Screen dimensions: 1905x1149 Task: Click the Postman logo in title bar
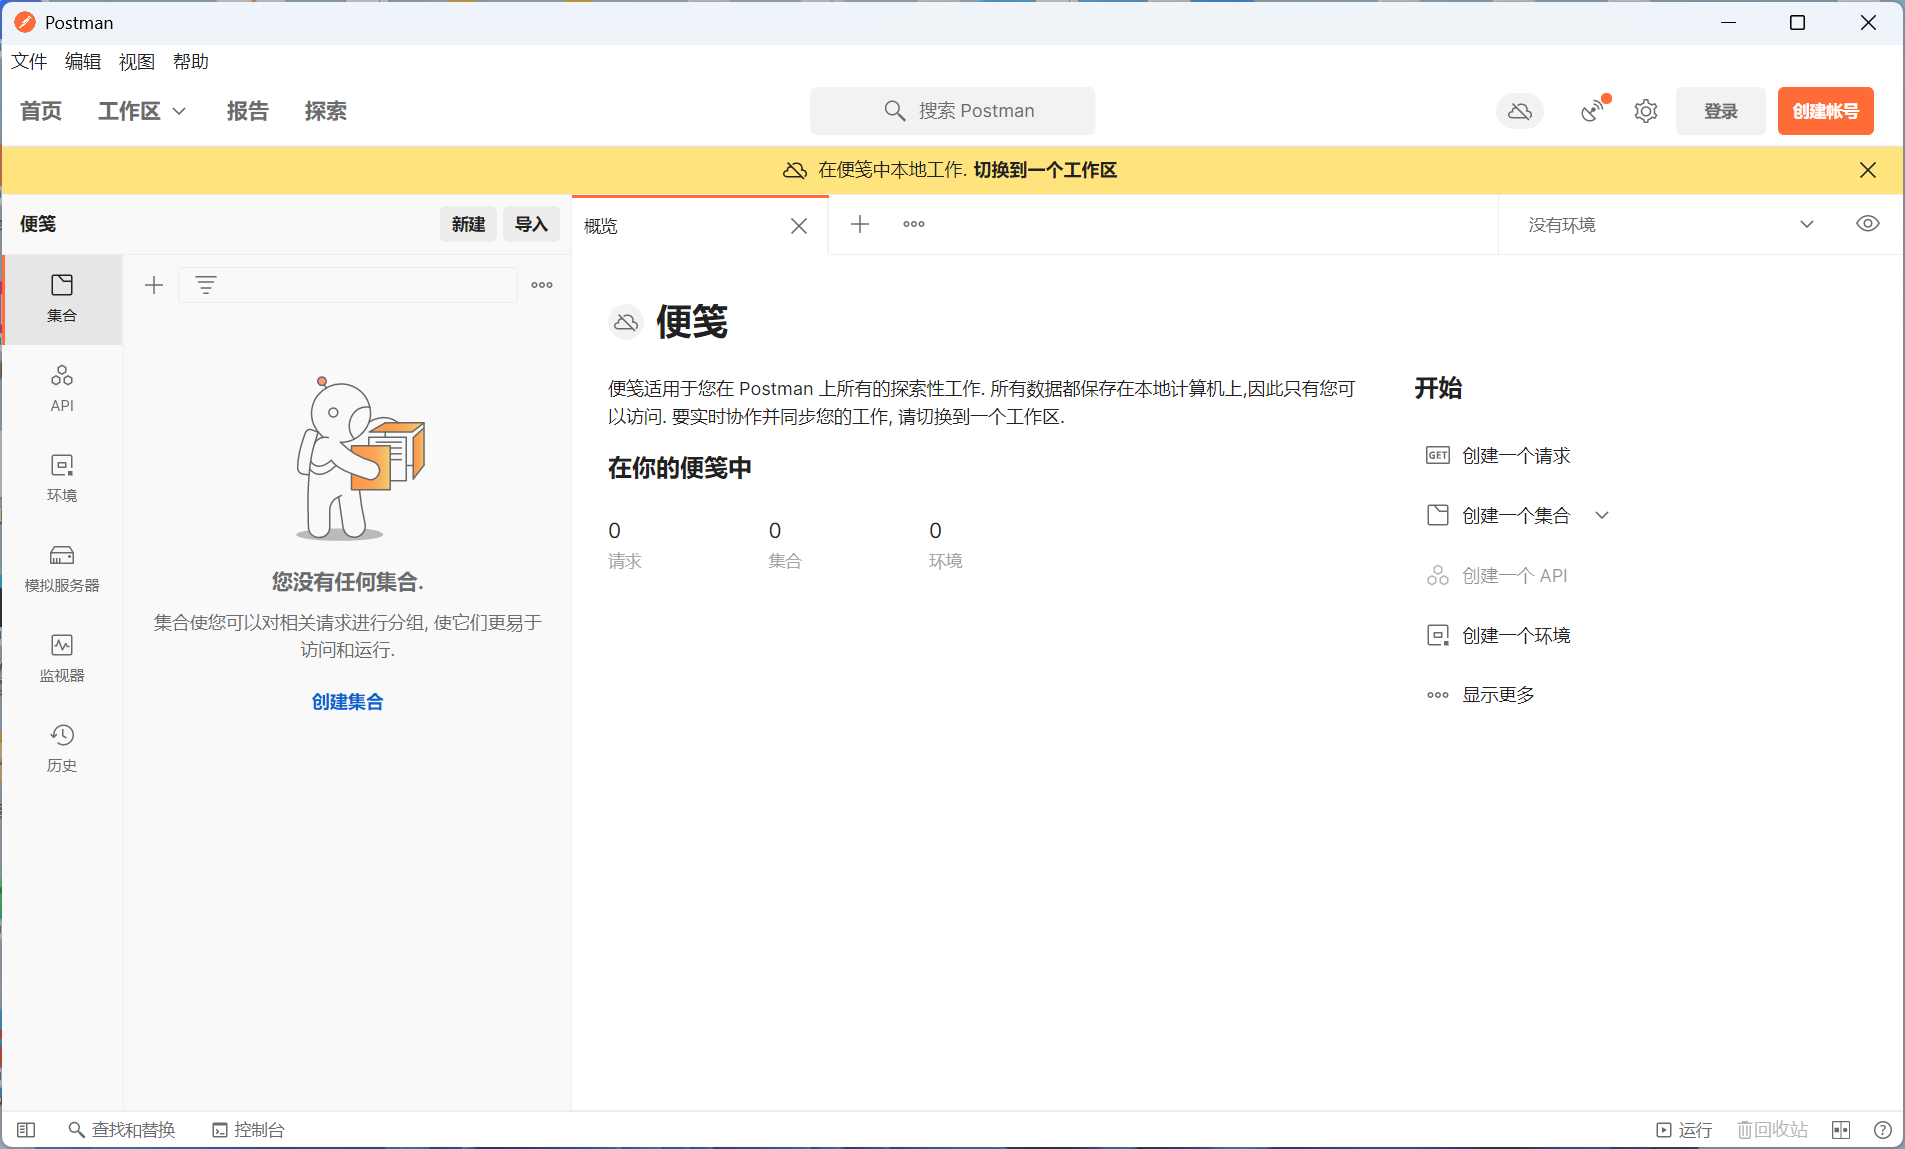coord(25,22)
